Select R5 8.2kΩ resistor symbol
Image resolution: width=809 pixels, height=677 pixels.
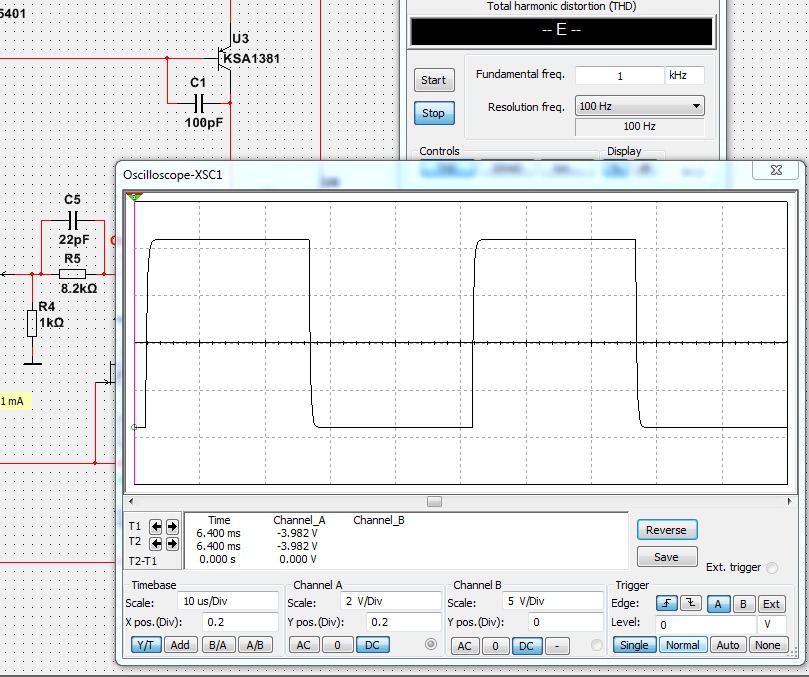click(72, 274)
